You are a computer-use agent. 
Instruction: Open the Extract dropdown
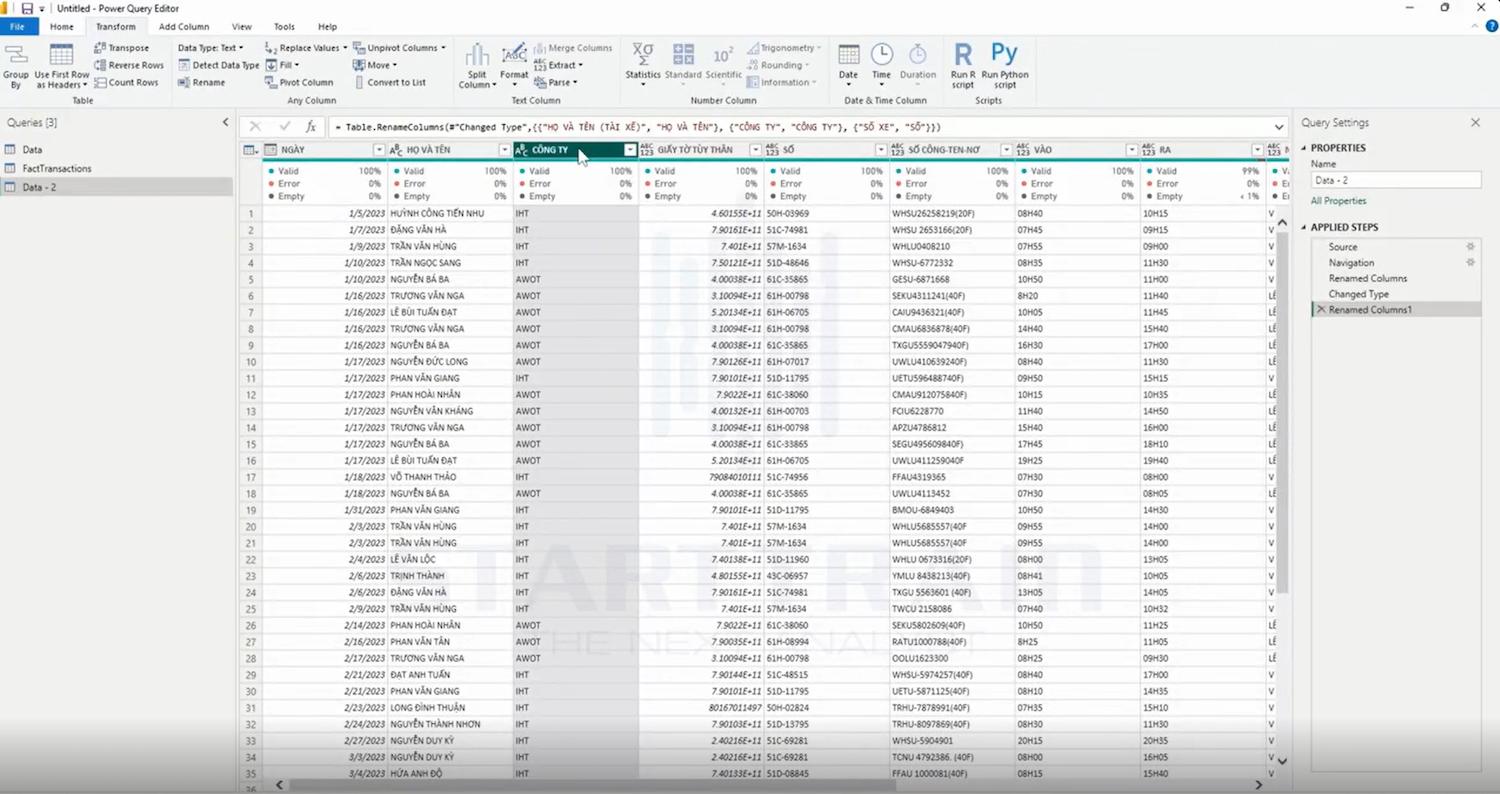(x=558, y=65)
